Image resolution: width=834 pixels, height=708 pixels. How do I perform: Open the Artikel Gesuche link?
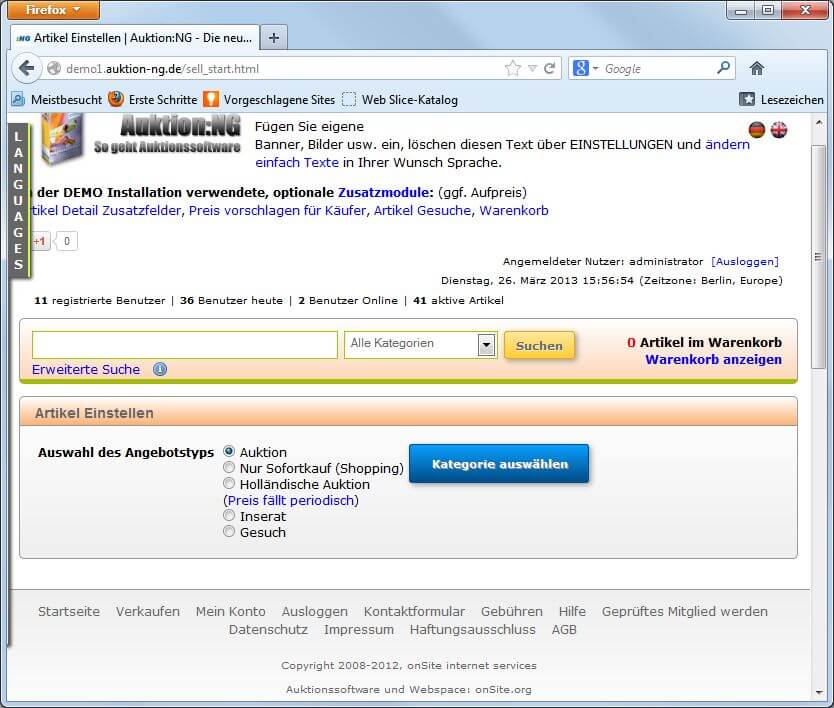(422, 211)
